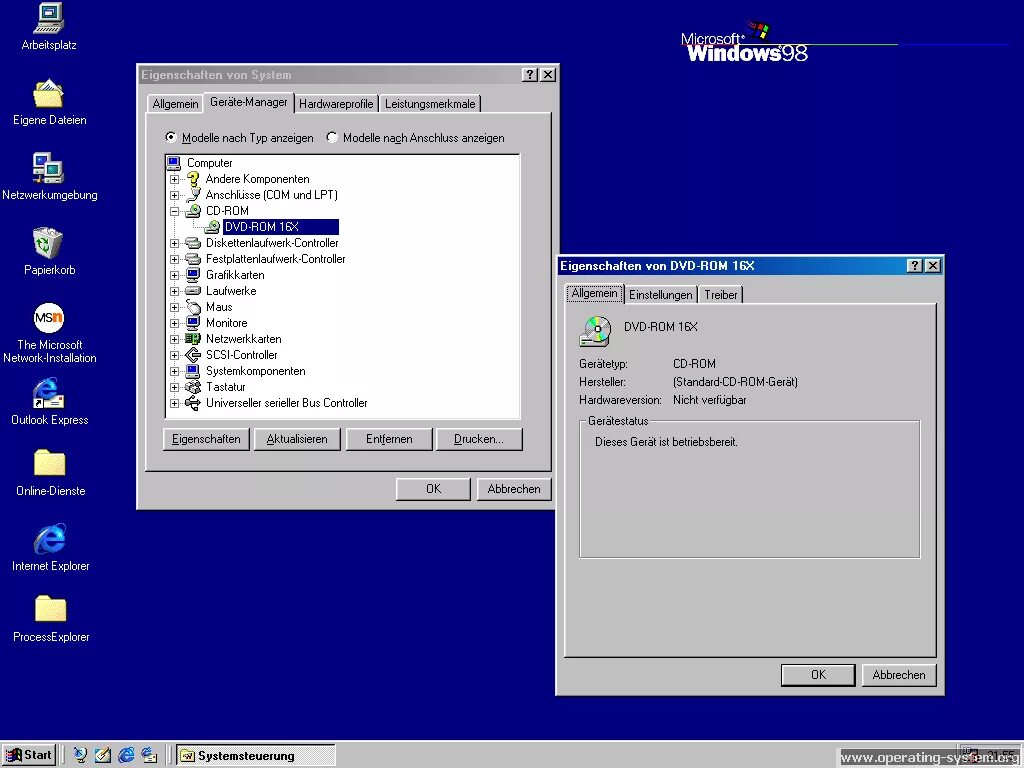Click Abbrechen in System properties dialog

coord(514,488)
